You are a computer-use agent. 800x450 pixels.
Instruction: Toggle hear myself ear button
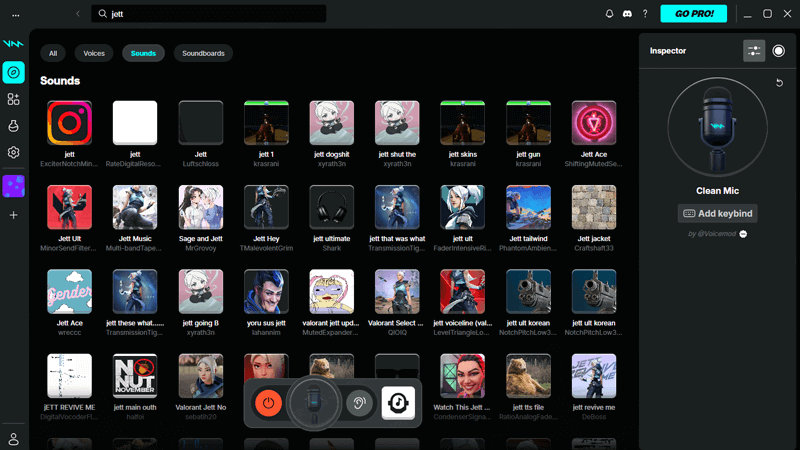point(359,403)
